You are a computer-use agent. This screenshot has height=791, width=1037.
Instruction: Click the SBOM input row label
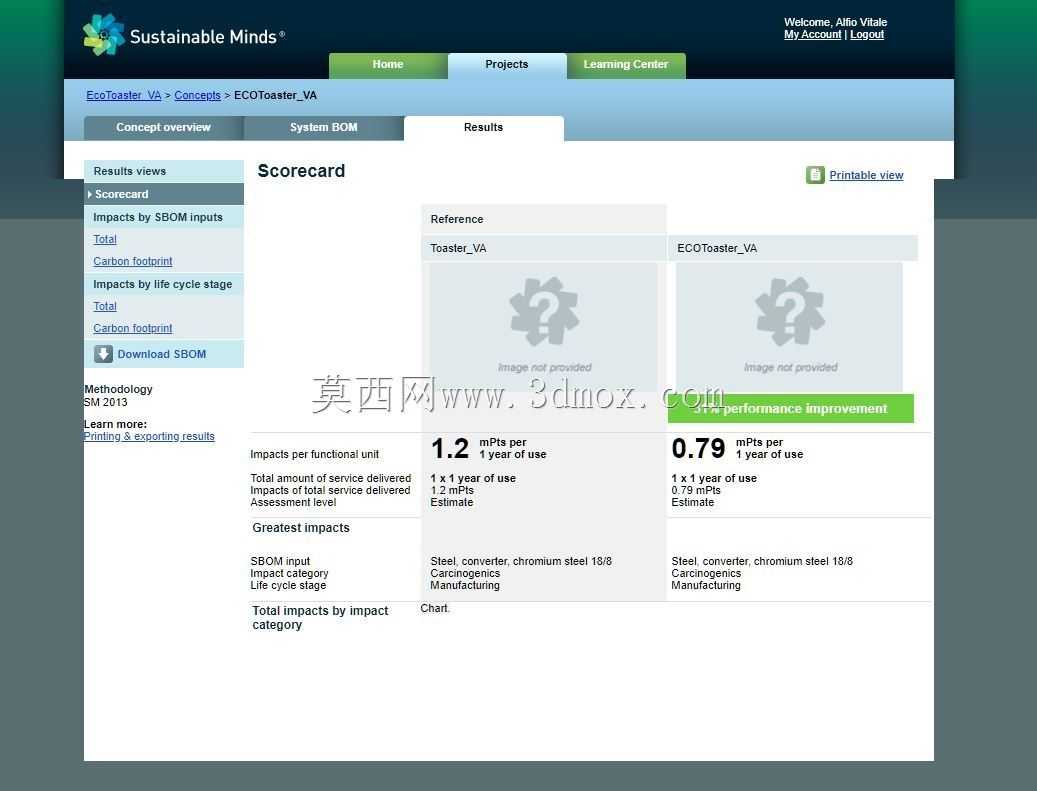tap(280, 561)
